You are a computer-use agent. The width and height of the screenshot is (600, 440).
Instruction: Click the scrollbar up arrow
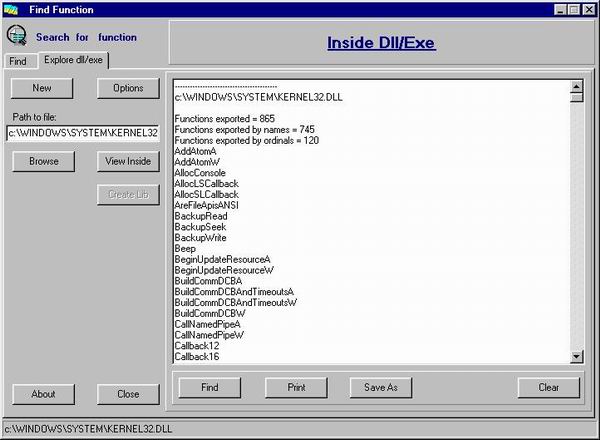(577, 86)
